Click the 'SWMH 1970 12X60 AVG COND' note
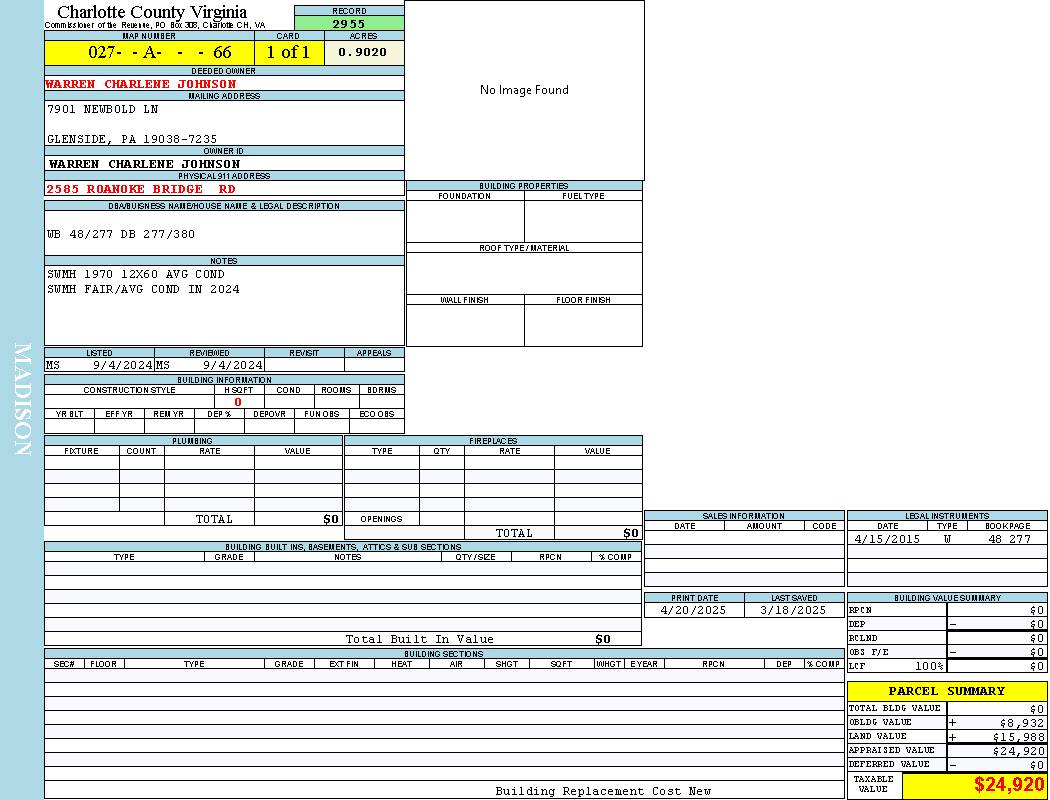Viewport: 1050px width, 800px height. click(x=136, y=274)
